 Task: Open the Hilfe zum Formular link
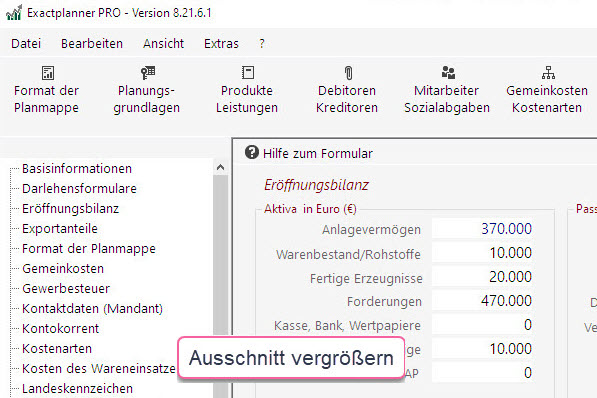pos(318,153)
